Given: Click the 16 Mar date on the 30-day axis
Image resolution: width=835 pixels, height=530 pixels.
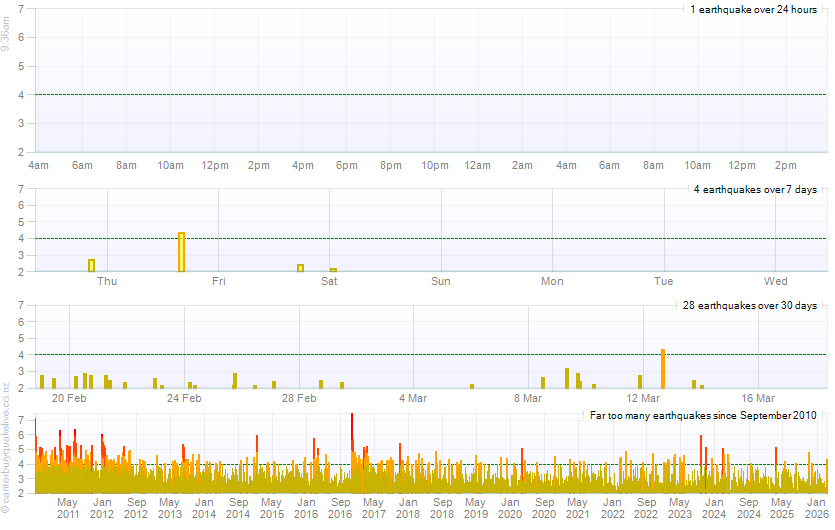Looking at the screenshot, I should pos(759,398).
